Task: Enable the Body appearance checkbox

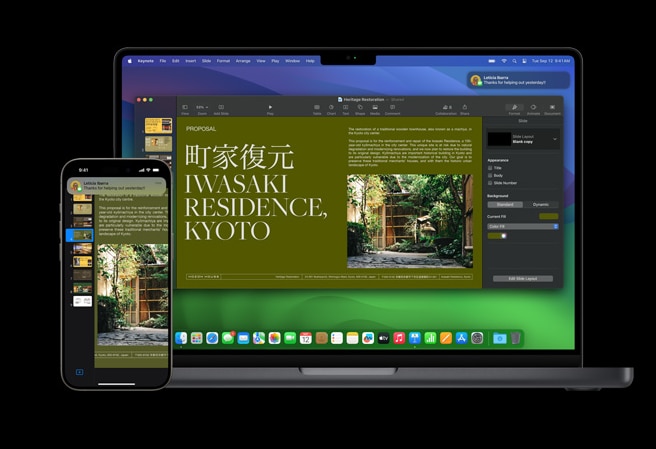Action: coord(490,175)
